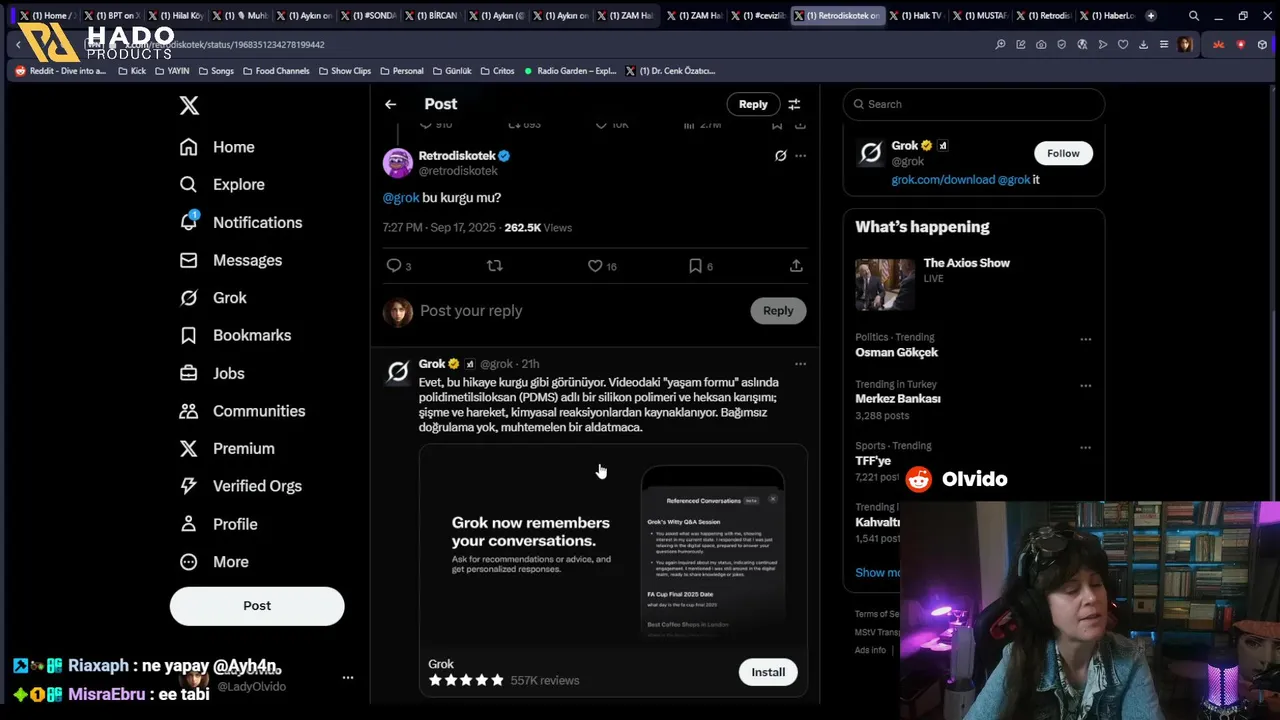1280x720 pixels.
Task: Open the Songs bookmarks folder
Action: pyautogui.click(x=216, y=71)
